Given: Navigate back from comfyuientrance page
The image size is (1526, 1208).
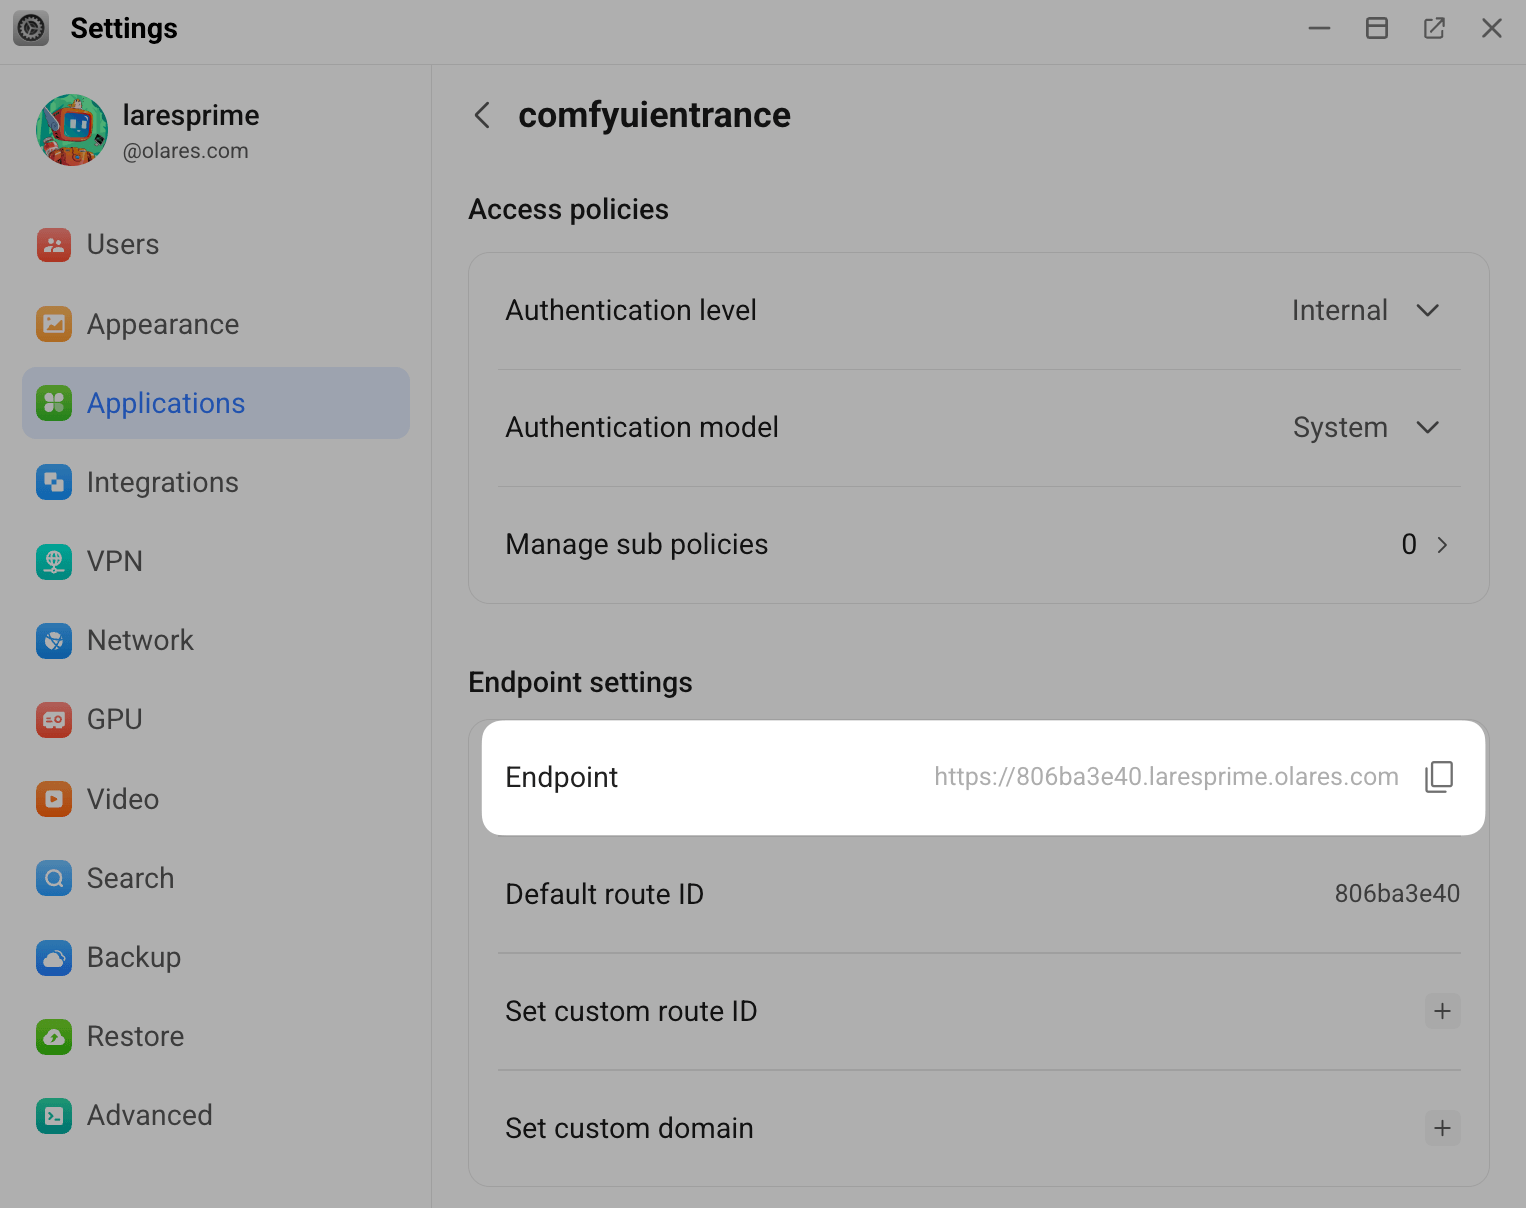Looking at the screenshot, I should click(481, 115).
